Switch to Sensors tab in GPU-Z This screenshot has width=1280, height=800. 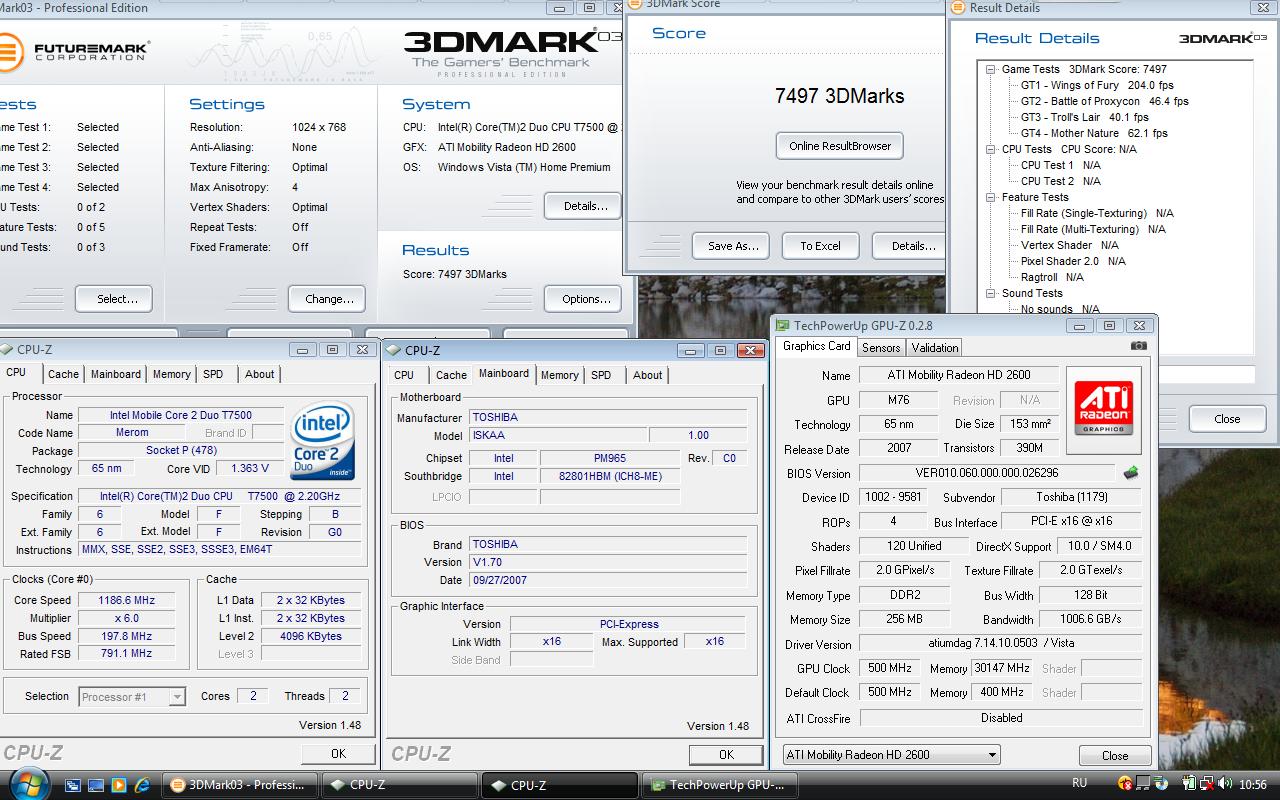point(881,348)
